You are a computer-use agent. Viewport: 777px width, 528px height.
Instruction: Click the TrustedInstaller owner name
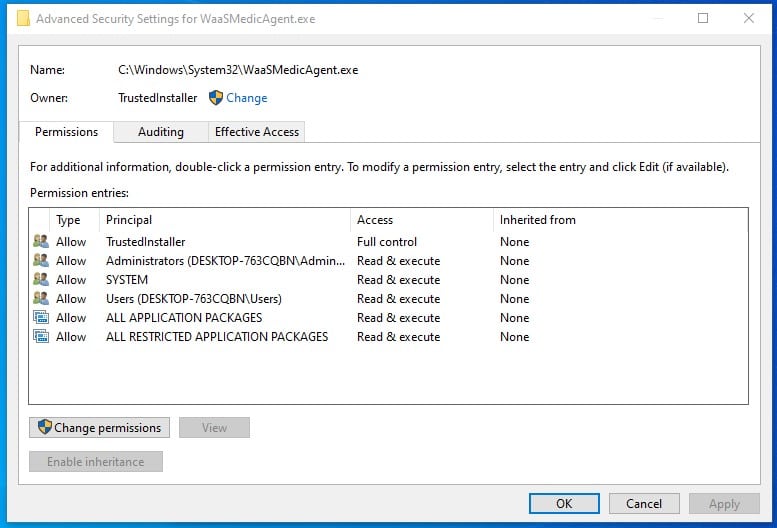click(158, 98)
